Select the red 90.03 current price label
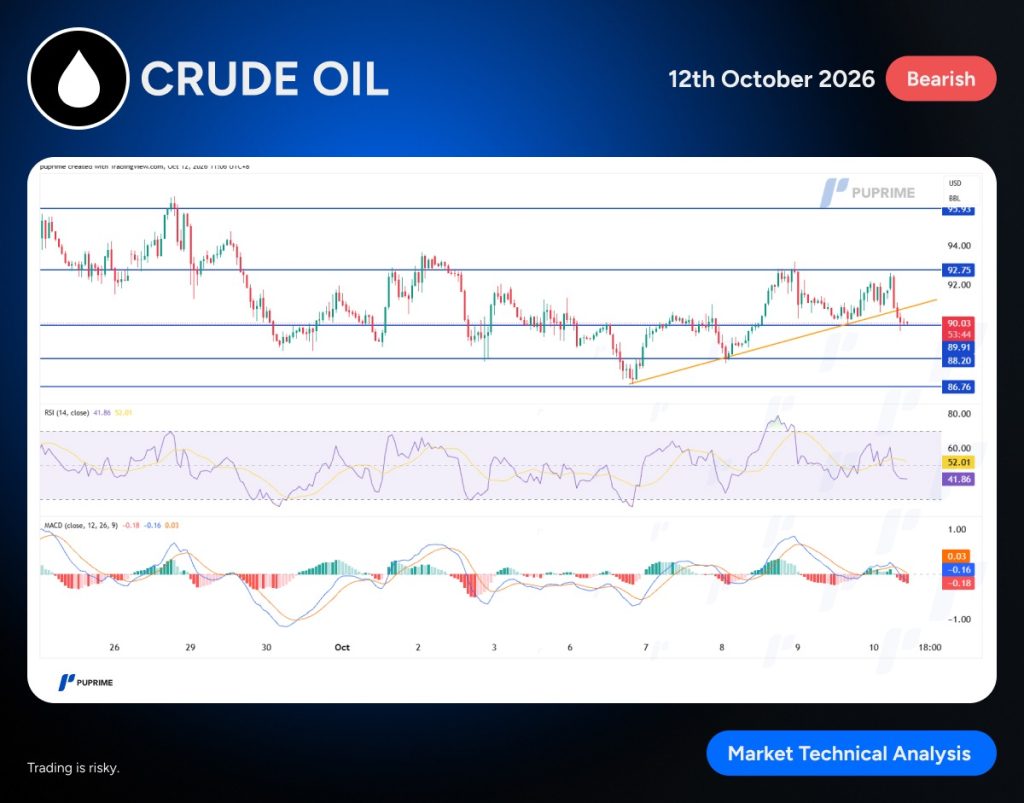Screen dimensions: 1024x803 pos(958,323)
